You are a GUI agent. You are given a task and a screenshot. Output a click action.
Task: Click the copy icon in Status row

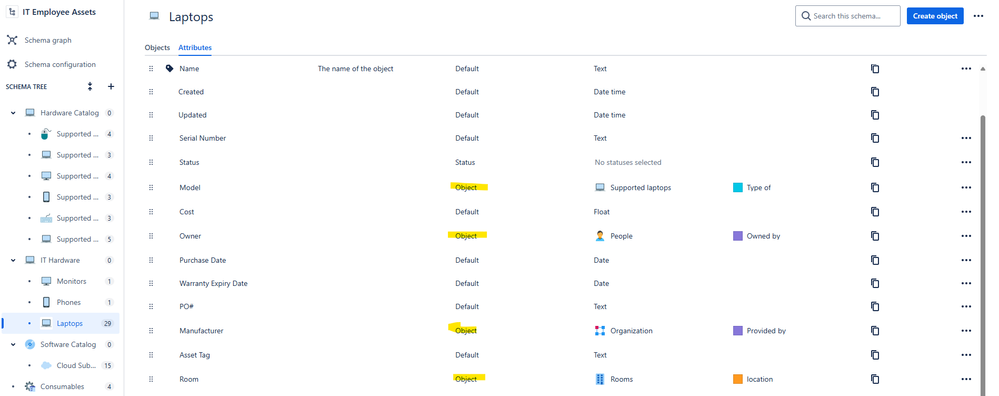[x=875, y=162]
